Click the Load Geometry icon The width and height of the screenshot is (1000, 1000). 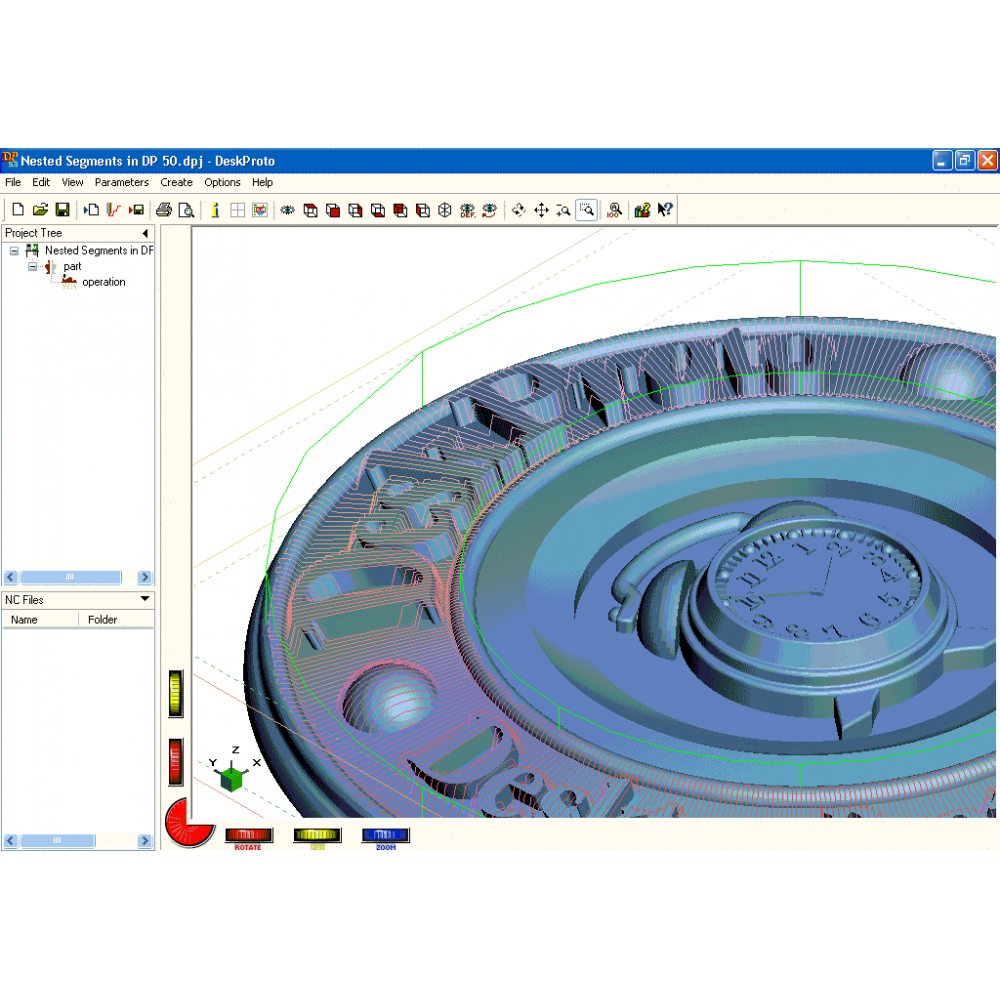click(91, 209)
